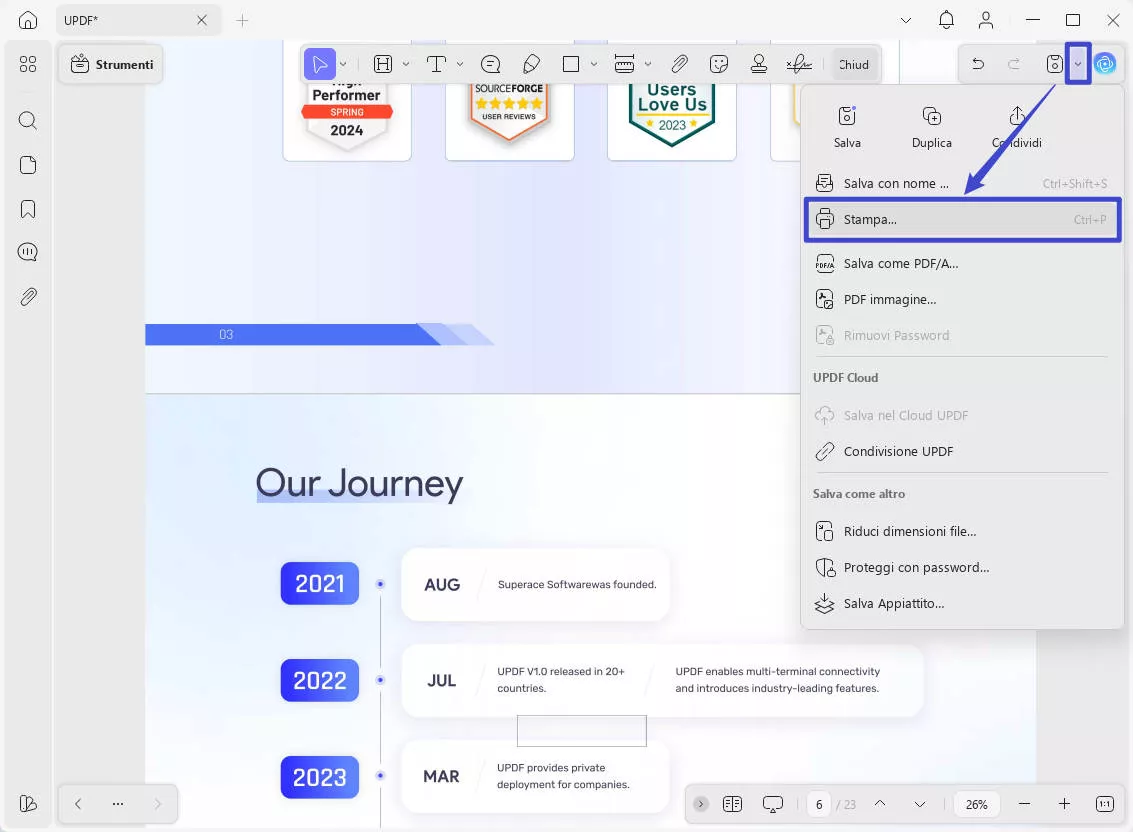Viewport: 1133px width, 832px height.
Task: Zoom in with plus button
Action: coord(1064,804)
